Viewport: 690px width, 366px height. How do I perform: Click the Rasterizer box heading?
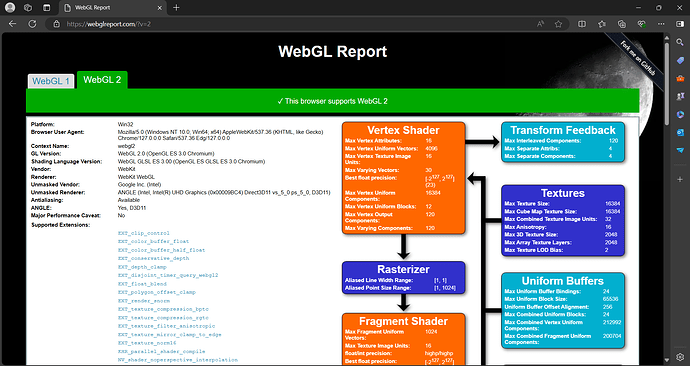click(403, 269)
